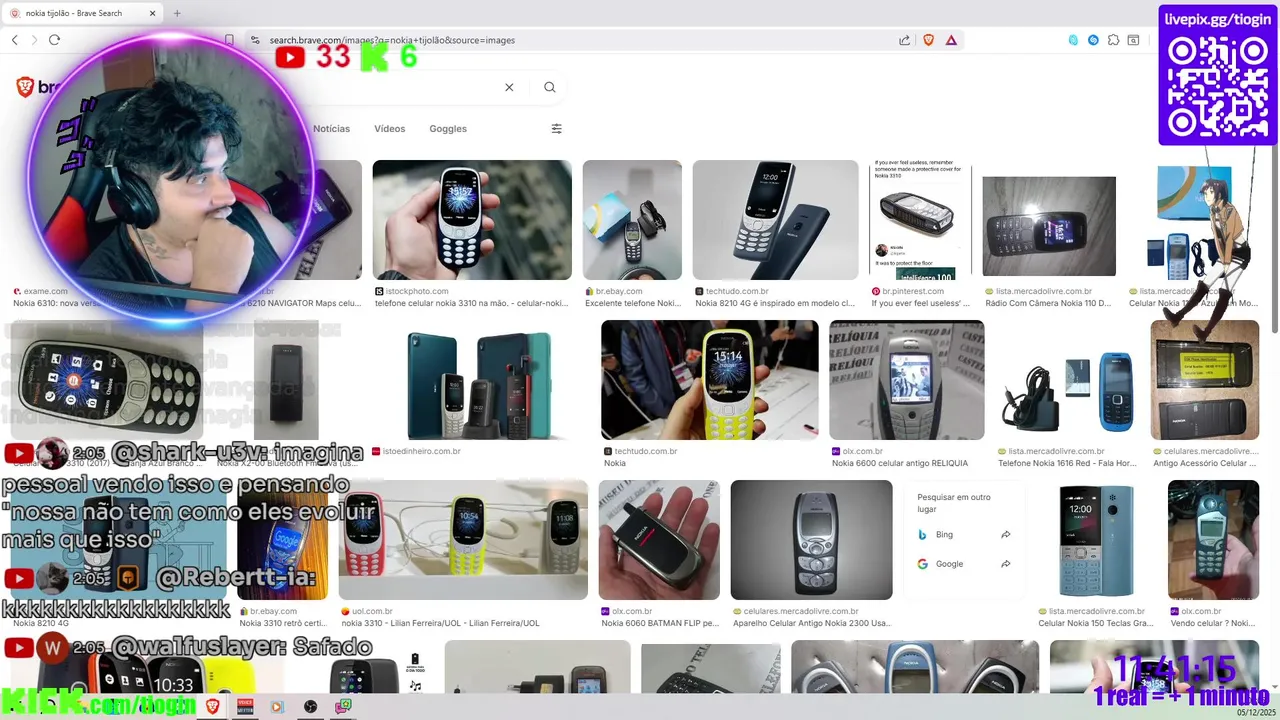The width and height of the screenshot is (1280, 720).
Task: Open Brave Shields lion icon
Action: (928, 40)
